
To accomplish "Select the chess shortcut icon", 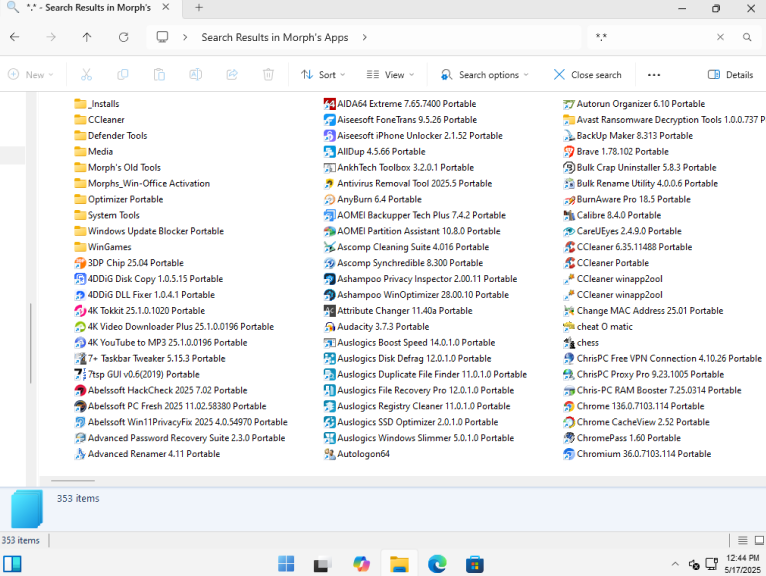I will point(569,342).
